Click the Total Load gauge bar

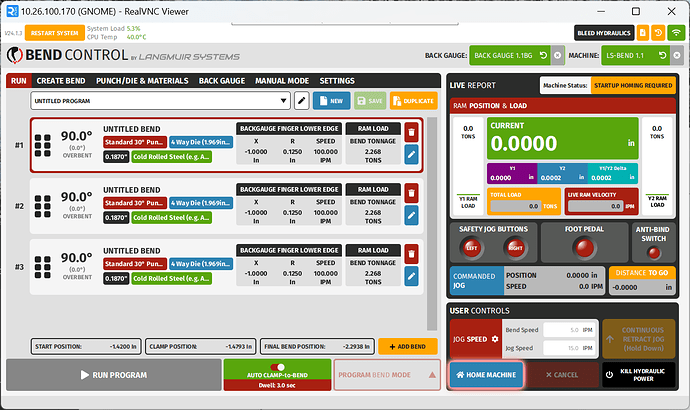point(516,206)
